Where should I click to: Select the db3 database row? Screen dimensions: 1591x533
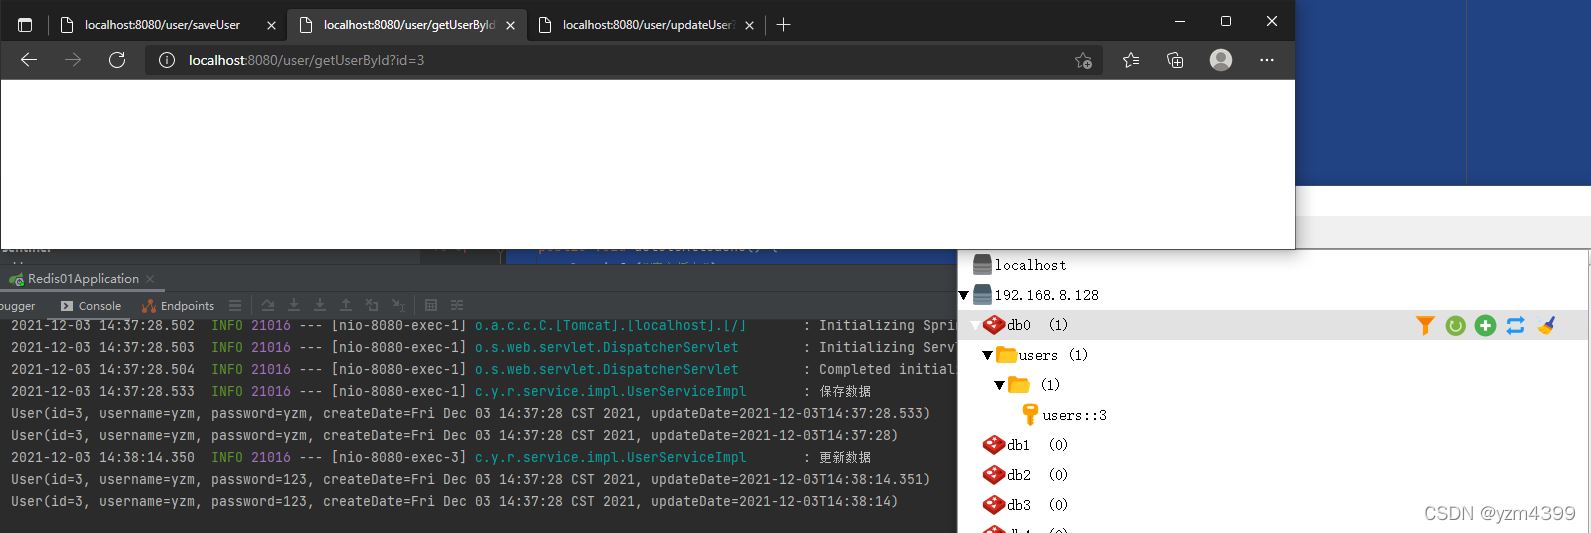coord(1025,504)
